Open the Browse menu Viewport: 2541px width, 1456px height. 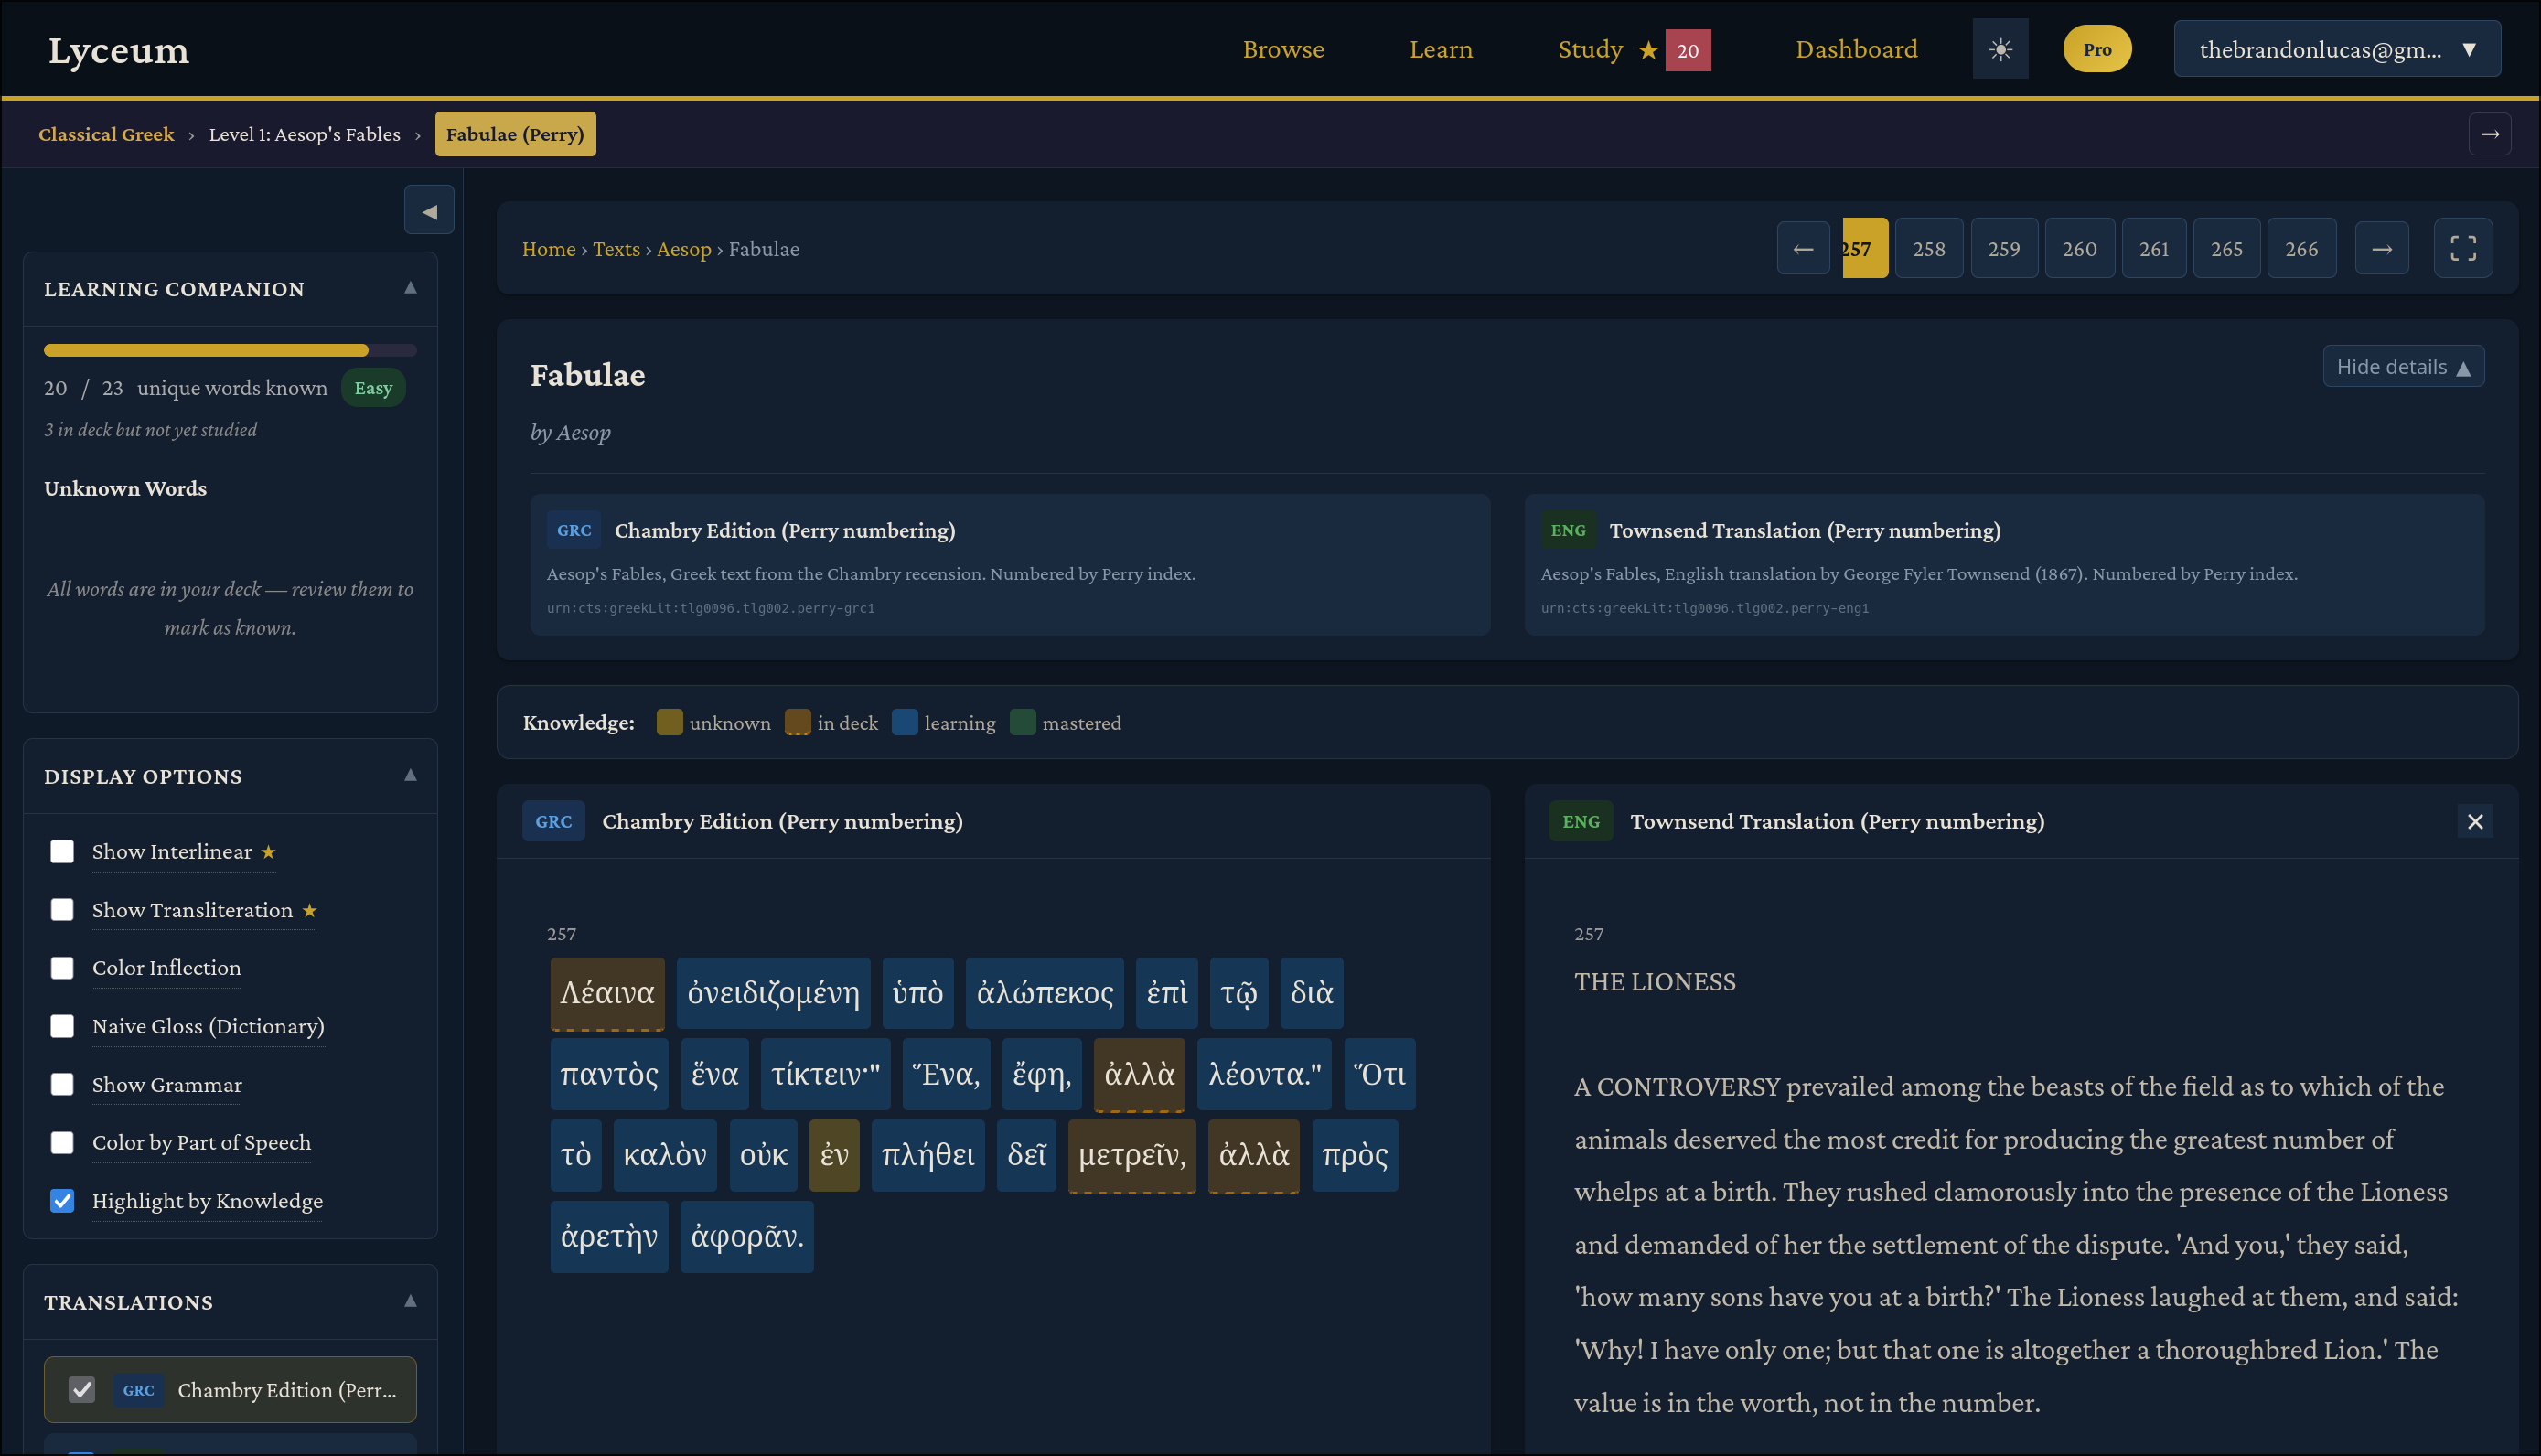[x=1283, y=49]
